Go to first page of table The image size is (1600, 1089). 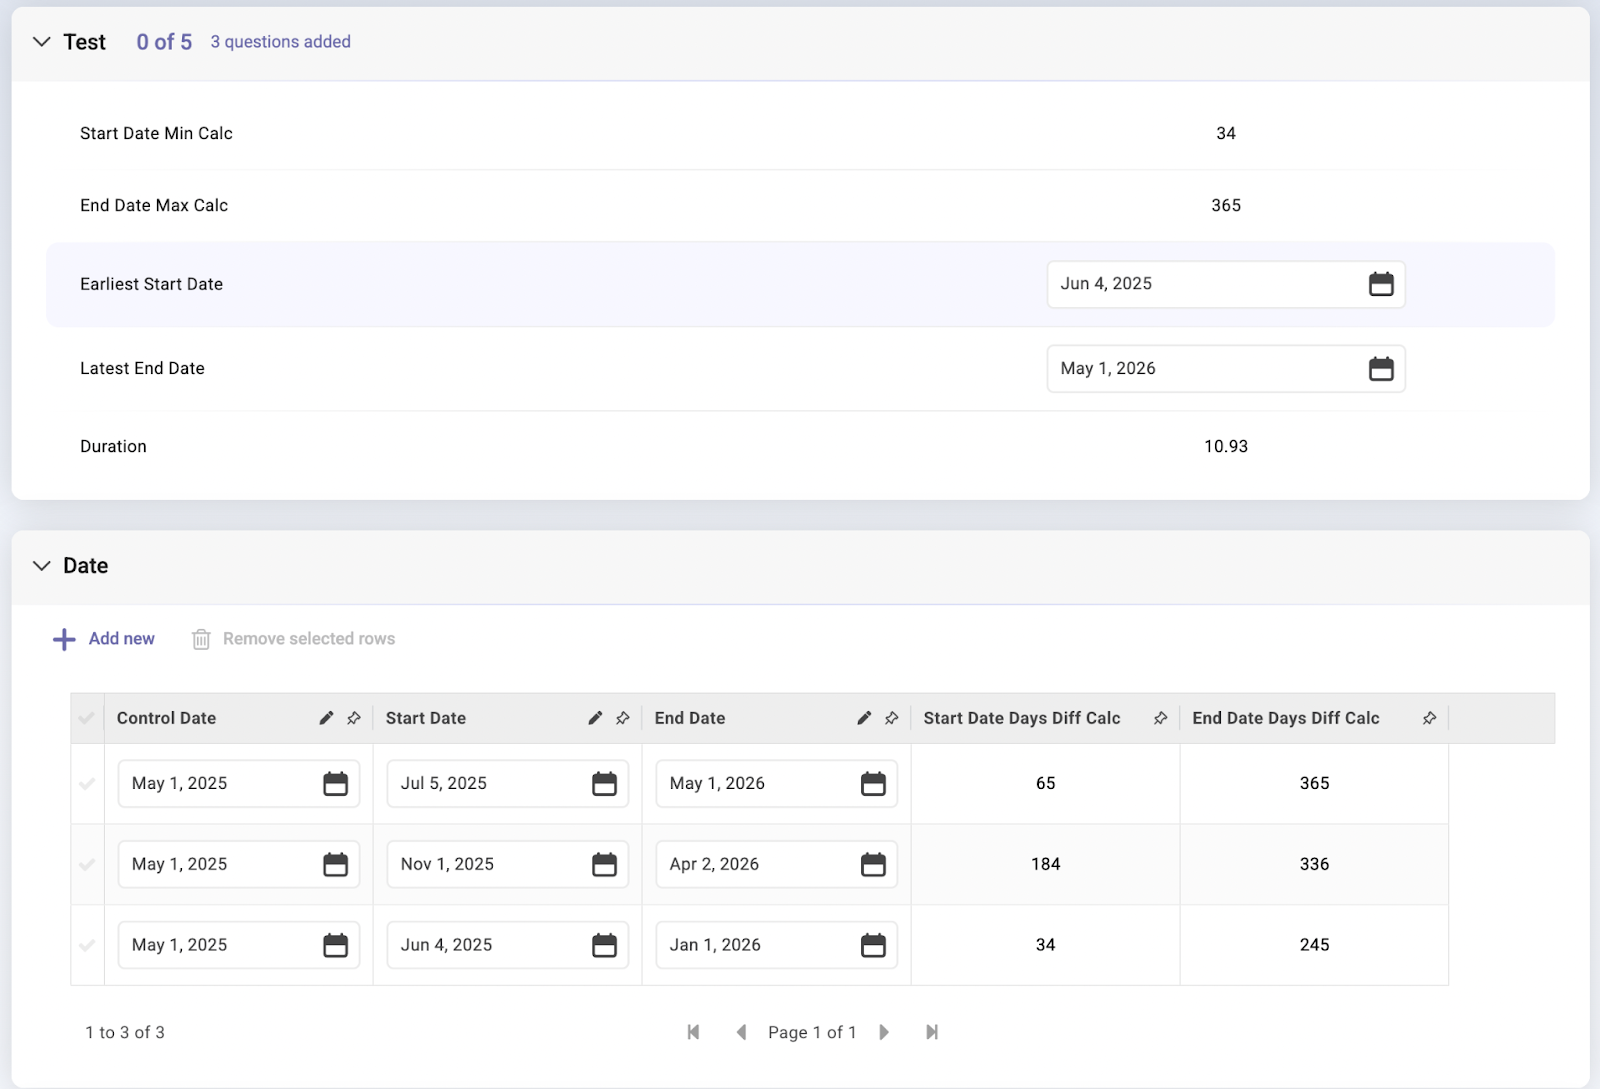tap(693, 1032)
